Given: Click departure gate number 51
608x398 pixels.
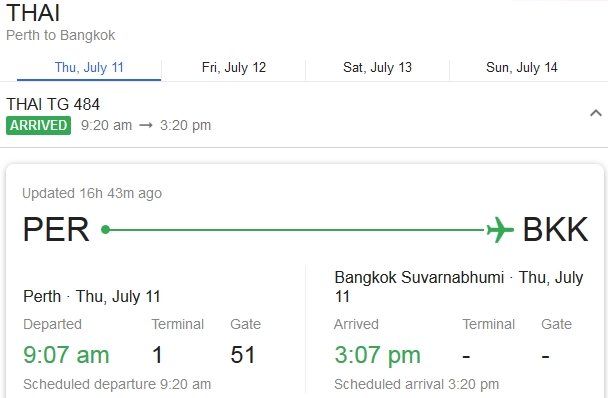Looking at the screenshot, I should (243, 355).
